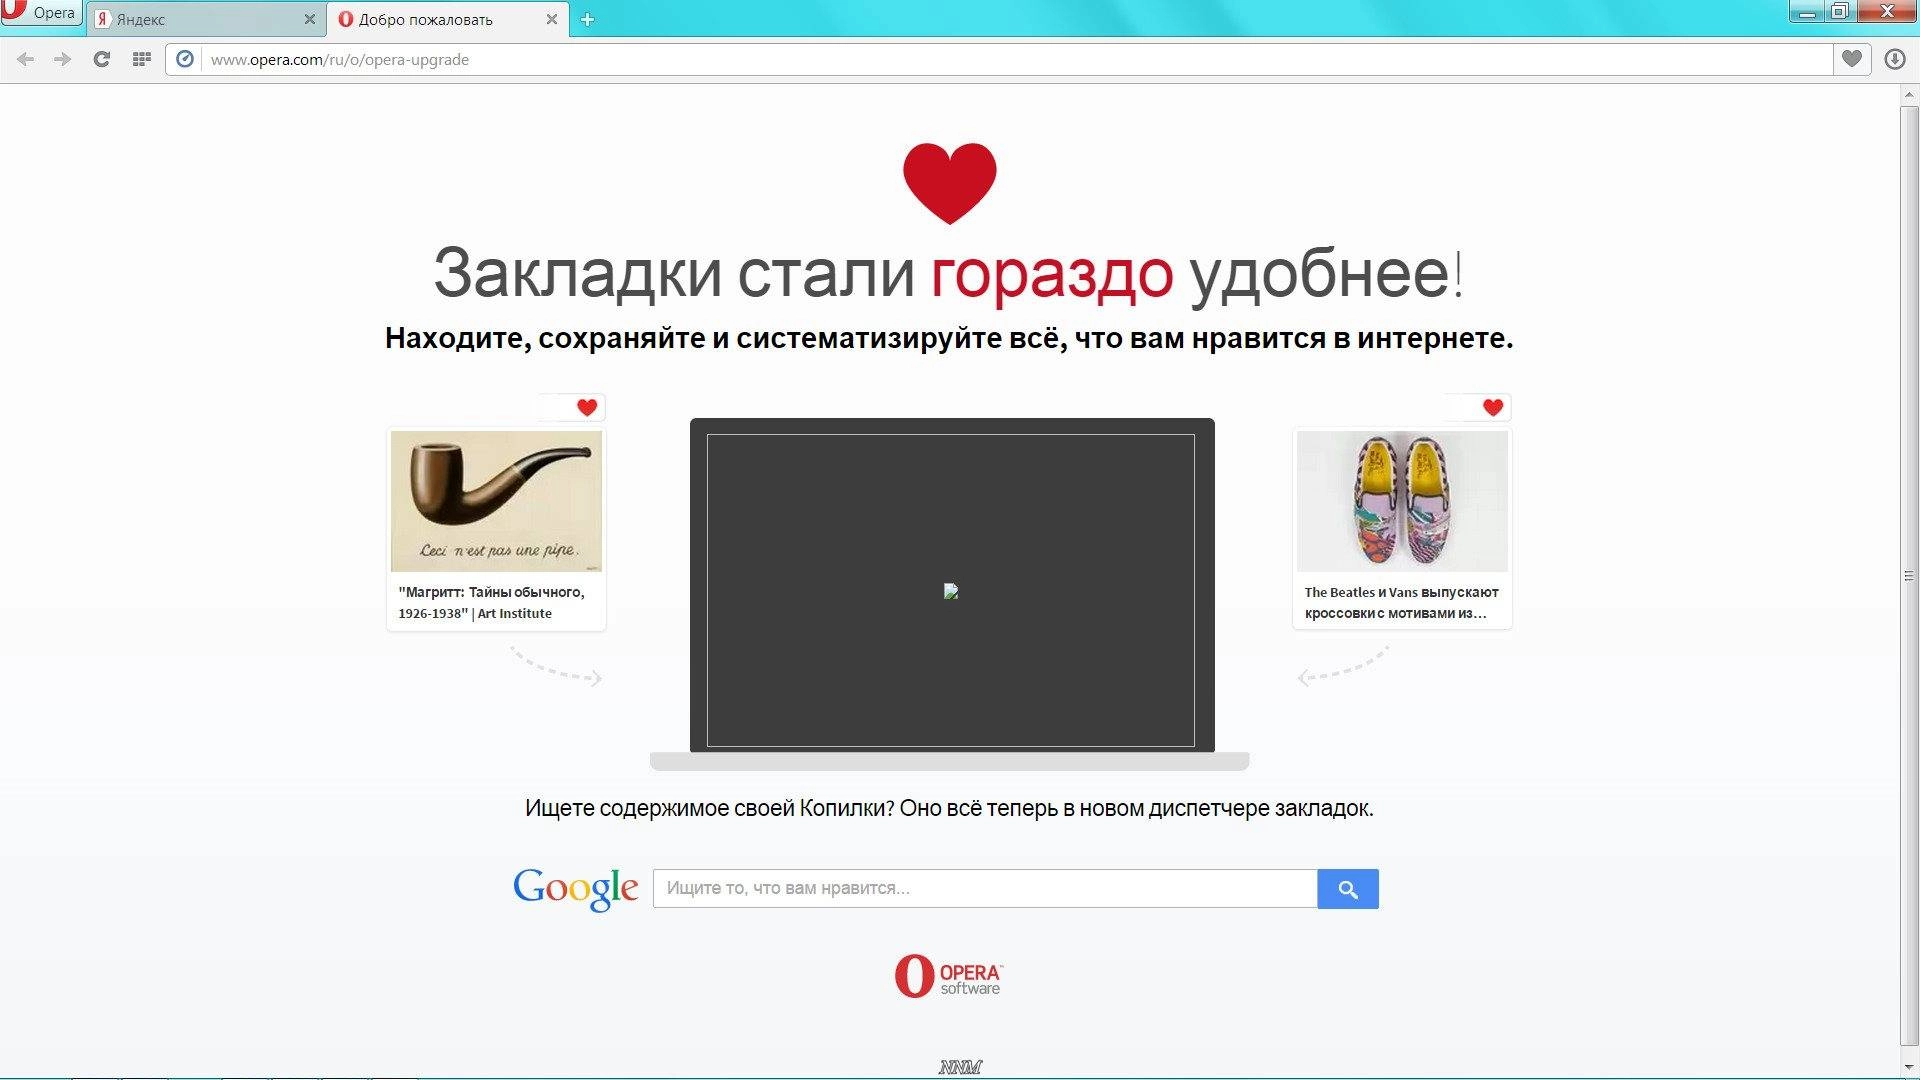Minimize the Opera window
Screen dimensions: 1920x1080
click(1807, 12)
